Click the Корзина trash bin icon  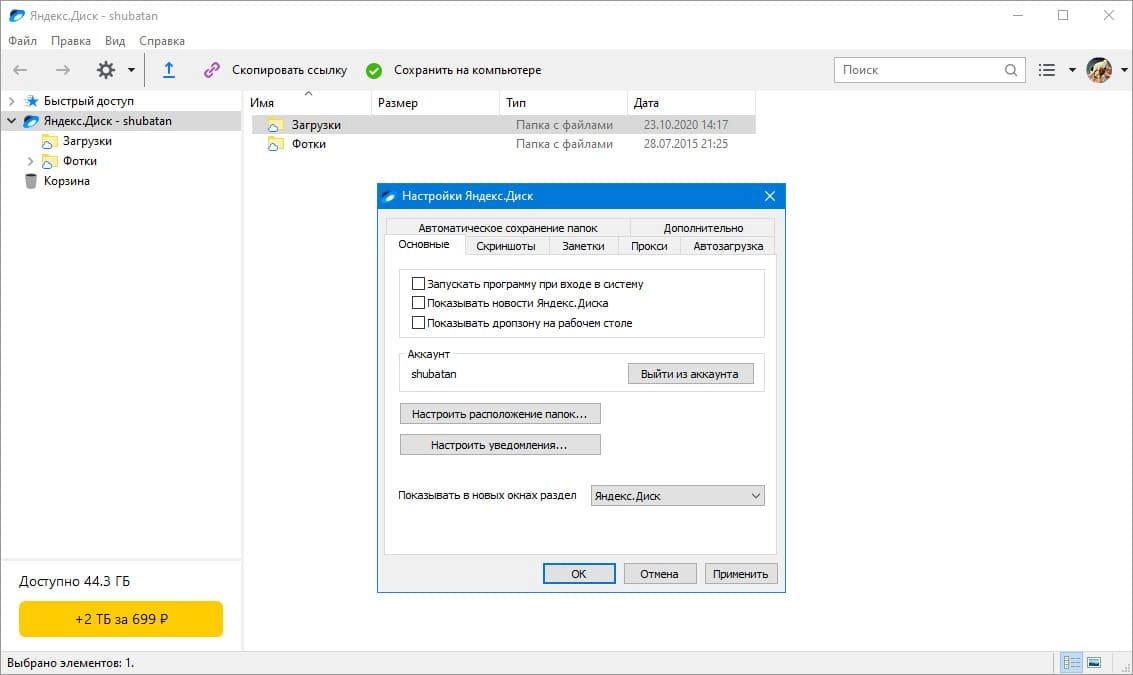[30, 181]
